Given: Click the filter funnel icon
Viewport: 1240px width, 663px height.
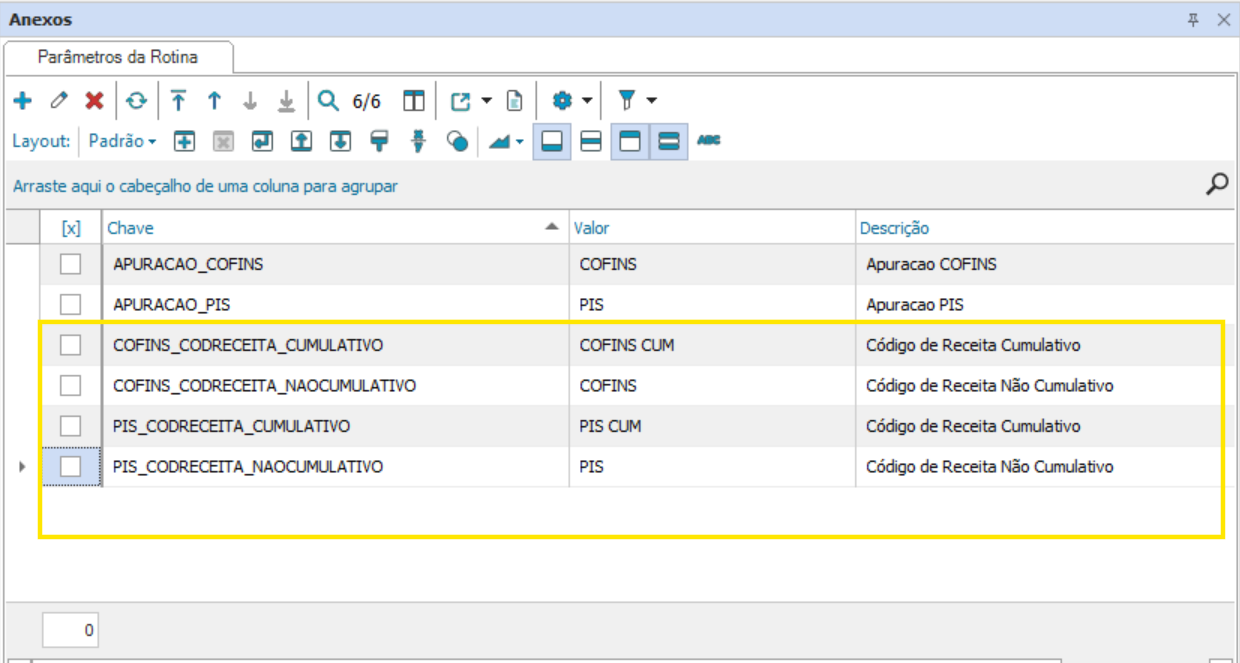Looking at the screenshot, I should [x=627, y=100].
